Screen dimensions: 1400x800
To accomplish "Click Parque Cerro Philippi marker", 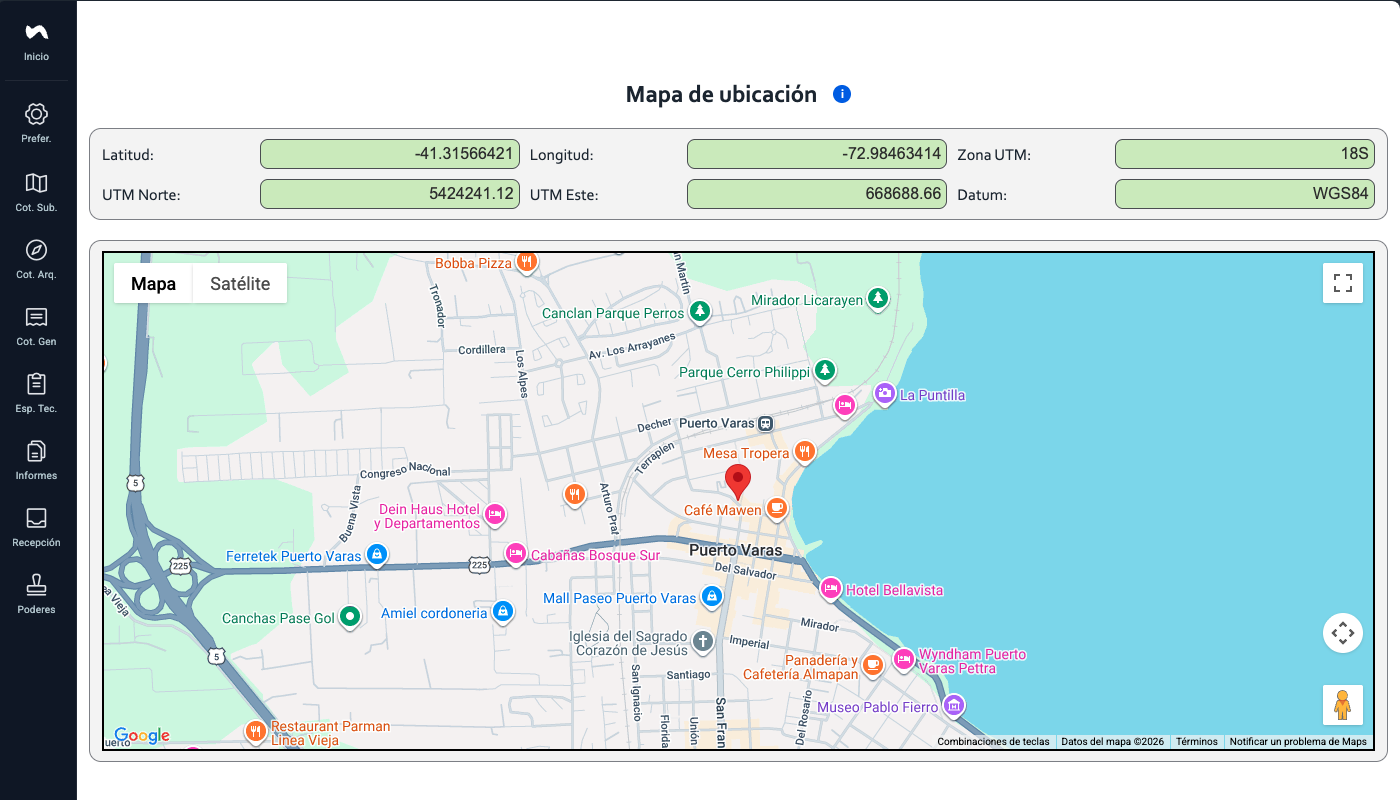I will 824,371.
